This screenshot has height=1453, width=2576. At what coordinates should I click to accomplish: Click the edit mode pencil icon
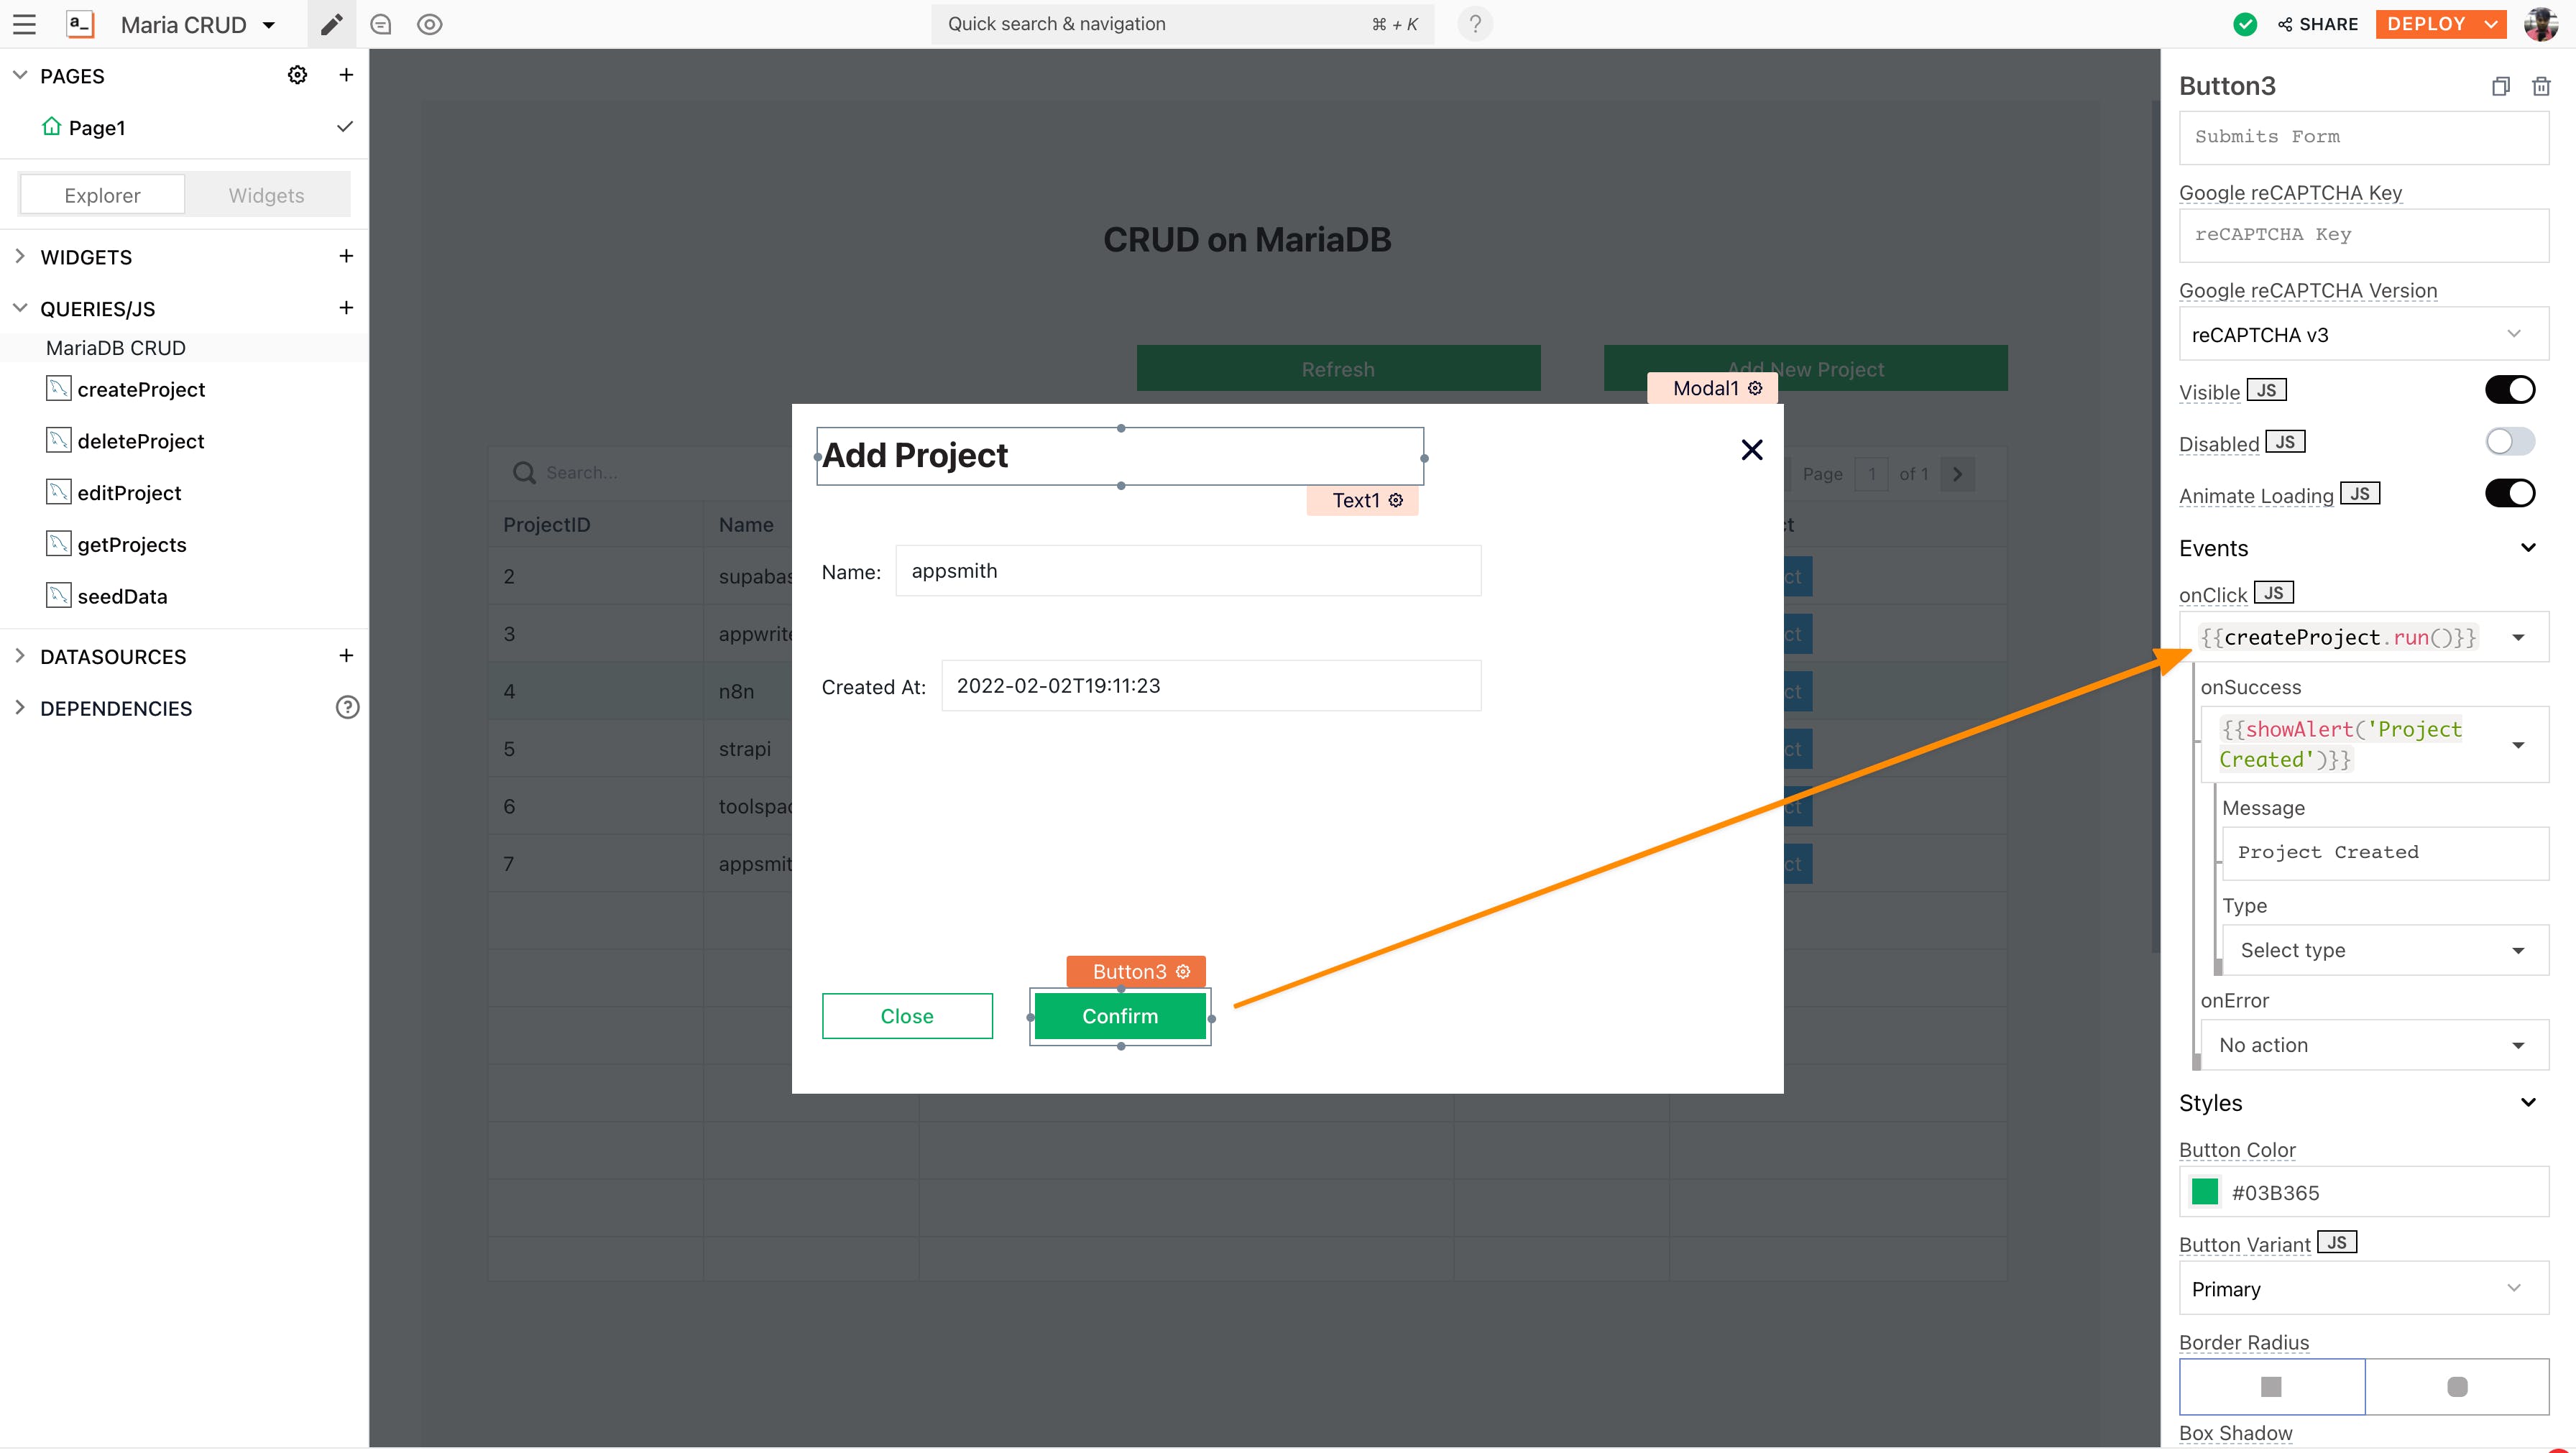coord(331,24)
